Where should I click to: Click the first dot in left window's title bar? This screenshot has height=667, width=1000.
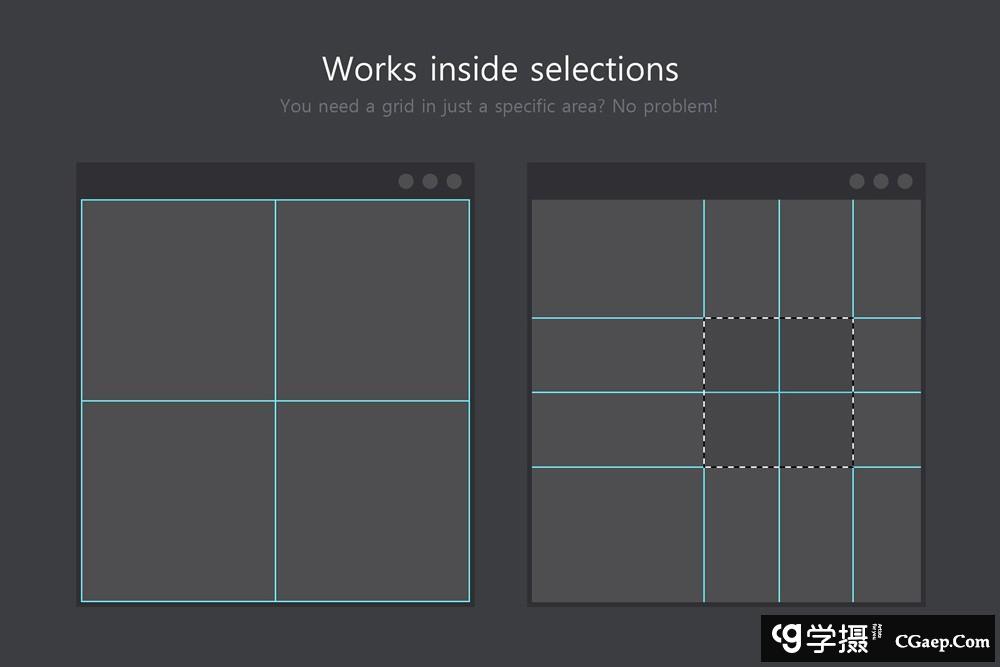point(406,181)
